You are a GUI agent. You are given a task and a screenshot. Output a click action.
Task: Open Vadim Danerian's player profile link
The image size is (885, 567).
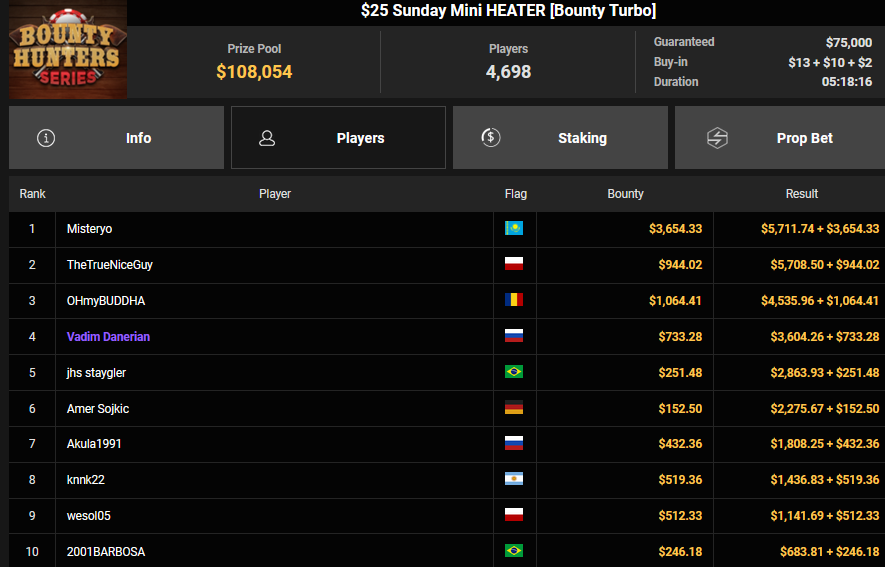point(108,337)
